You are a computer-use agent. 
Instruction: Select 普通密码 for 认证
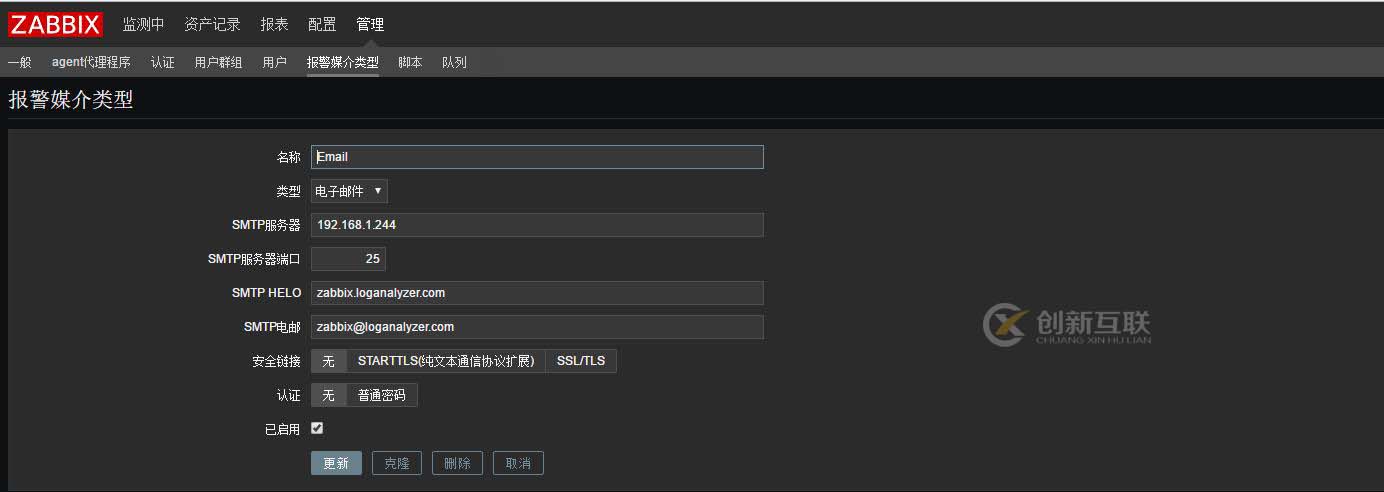pyautogui.click(x=382, y=395)
